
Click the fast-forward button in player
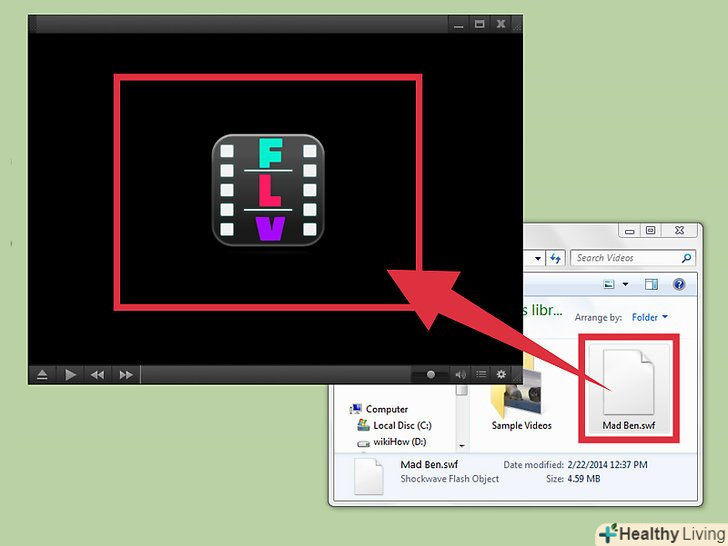[x=126, y=374]
